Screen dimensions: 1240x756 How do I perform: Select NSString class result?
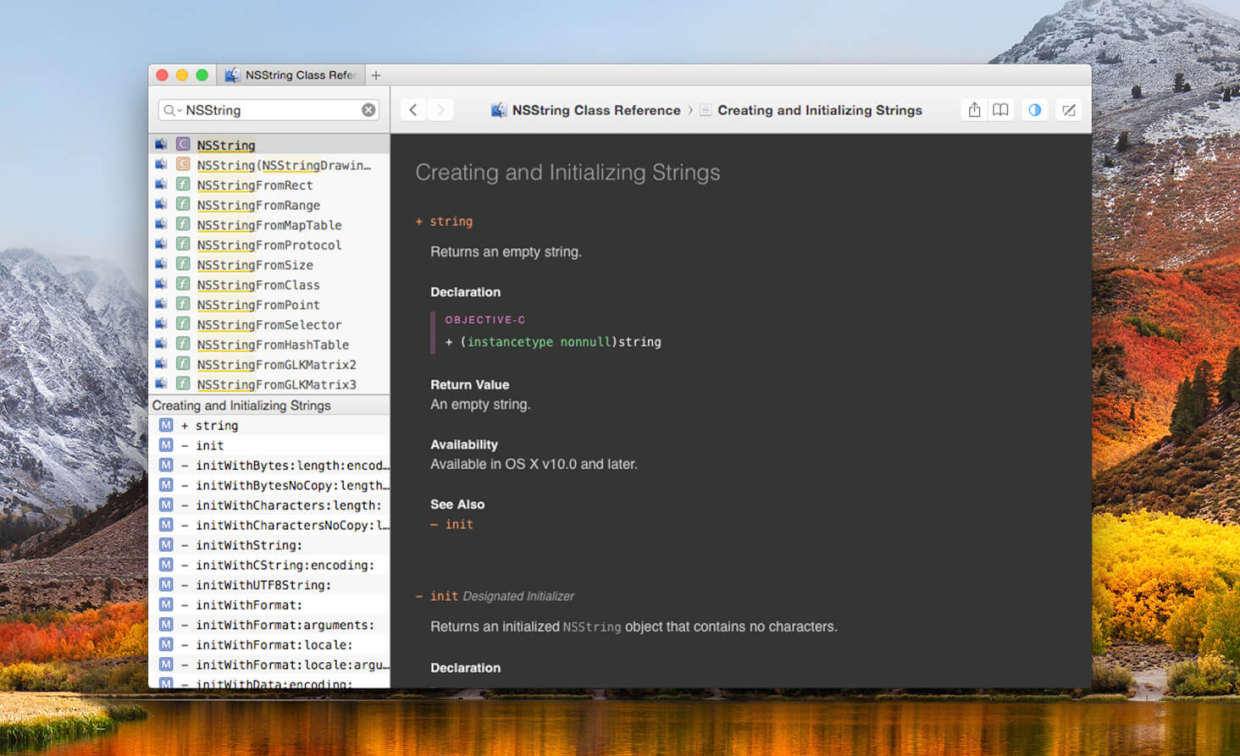(x=269, y=145)
